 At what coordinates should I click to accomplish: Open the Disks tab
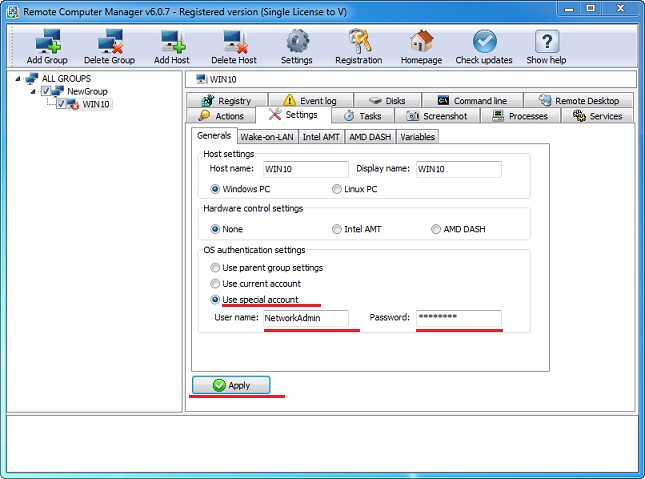(387, 100)
